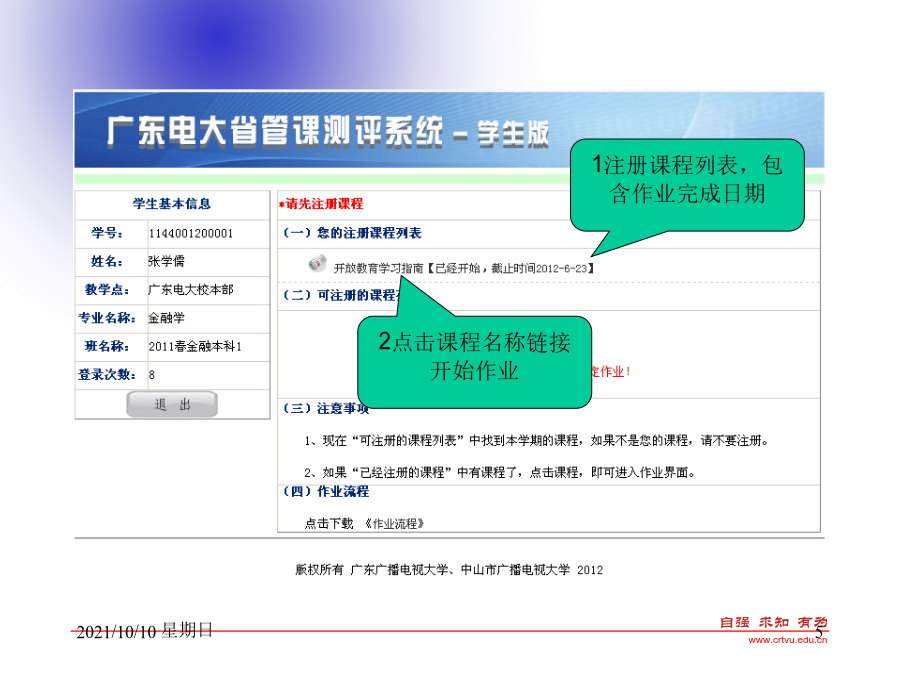Screen dimensions: 900x675
Task: Select the login count value 8
Action: [152, 375]
